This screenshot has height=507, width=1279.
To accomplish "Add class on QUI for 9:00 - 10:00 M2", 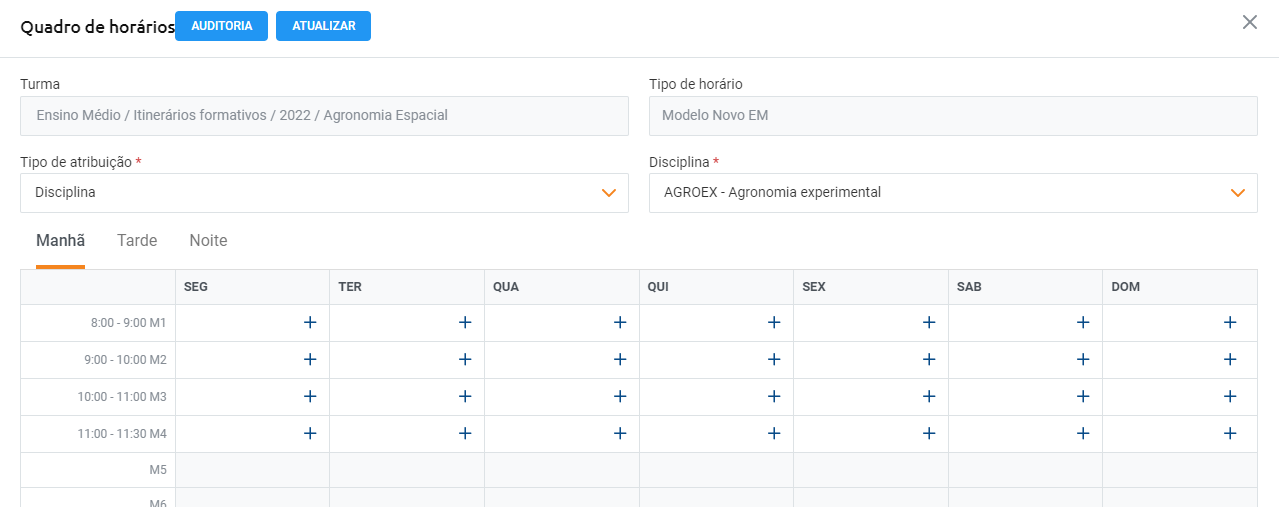I will click(774, 359).
